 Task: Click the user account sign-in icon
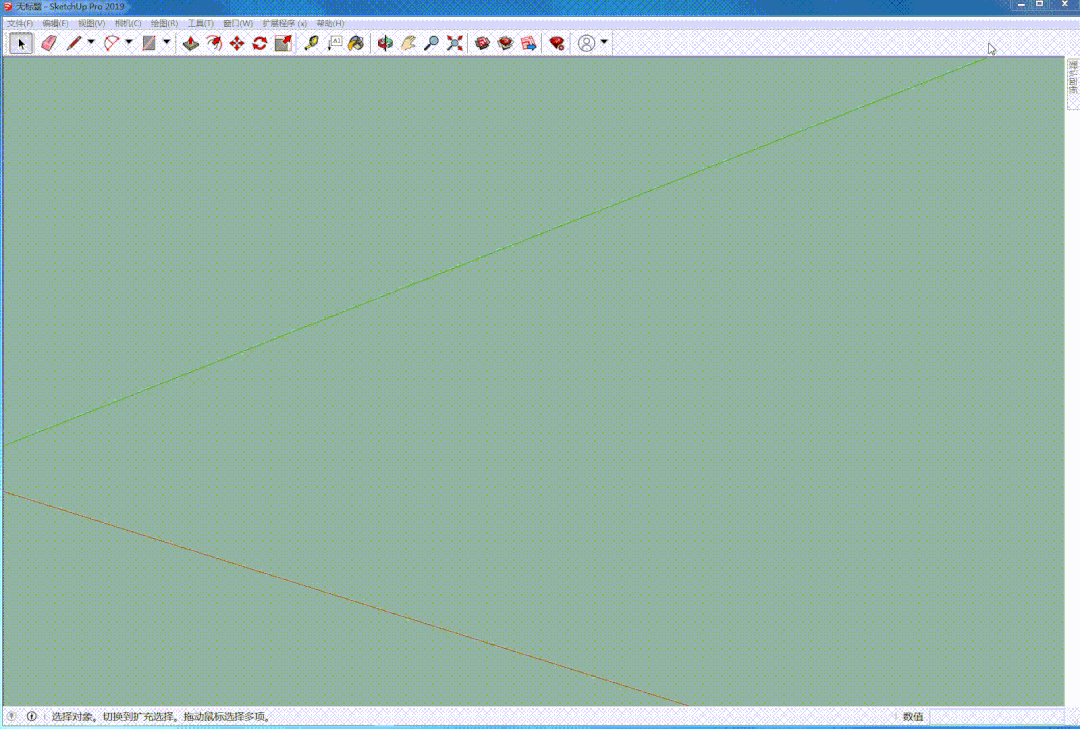(x=586, y=43)
